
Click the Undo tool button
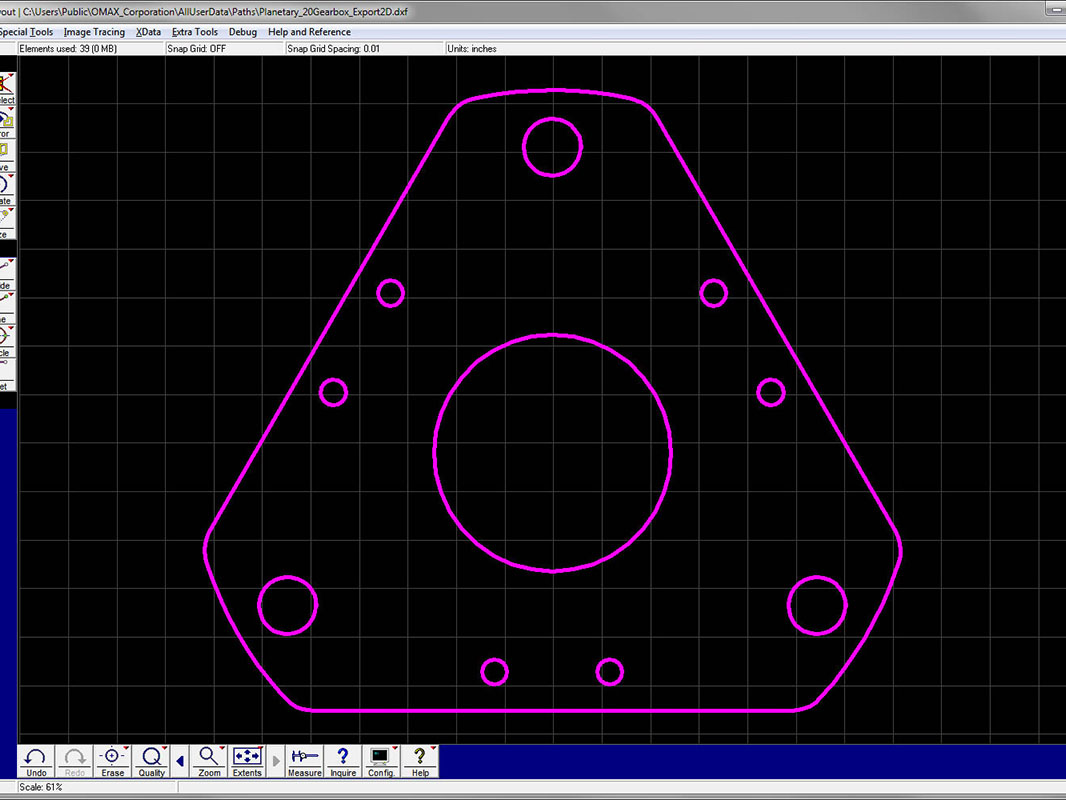pos(36,761)
